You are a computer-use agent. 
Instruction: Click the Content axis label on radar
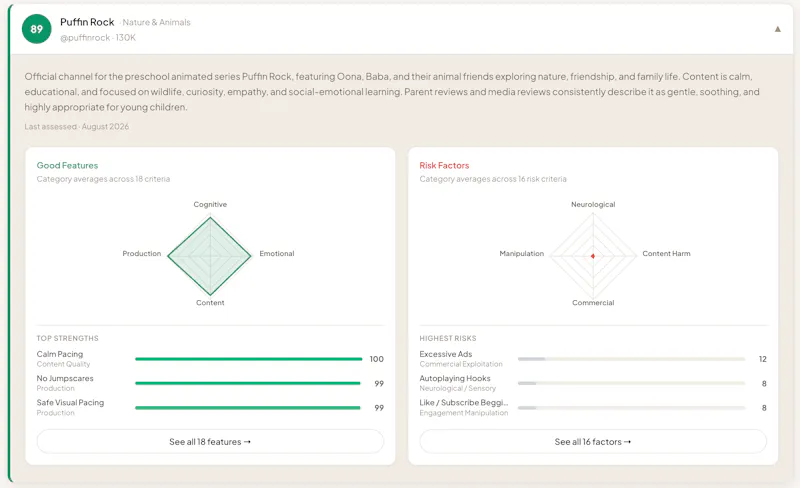[210, 303]
